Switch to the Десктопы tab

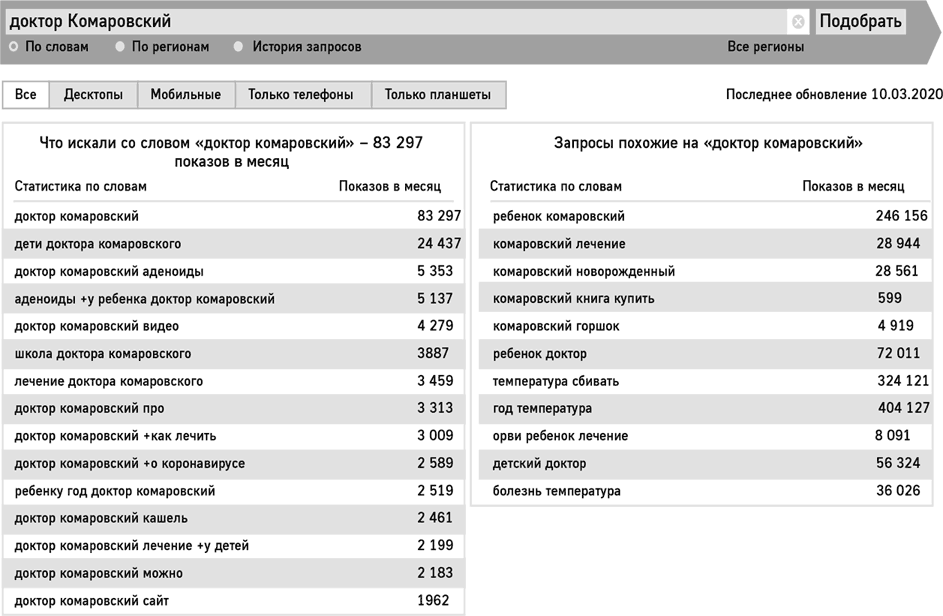pos(93,95)
